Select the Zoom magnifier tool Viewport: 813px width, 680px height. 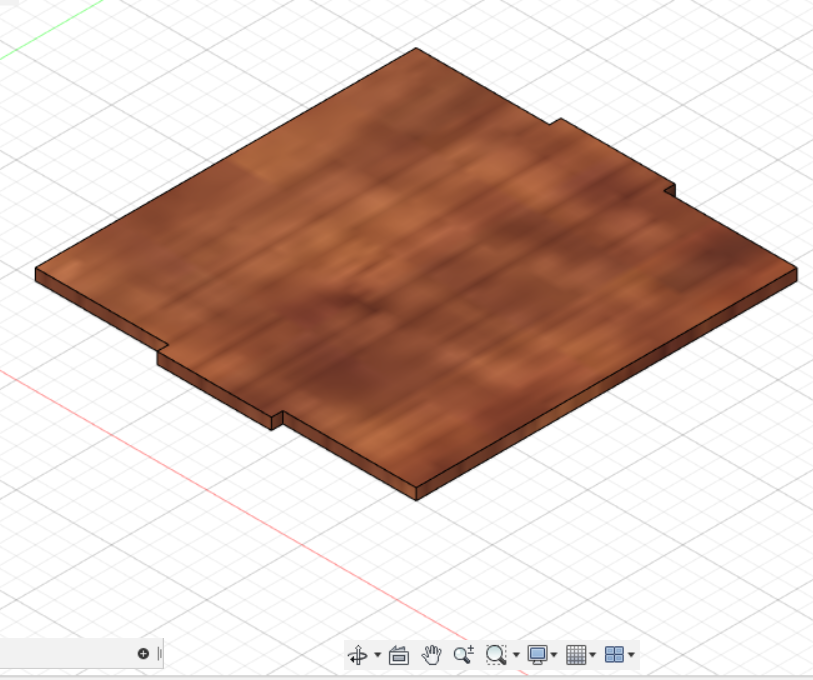(x=464, y=655)
